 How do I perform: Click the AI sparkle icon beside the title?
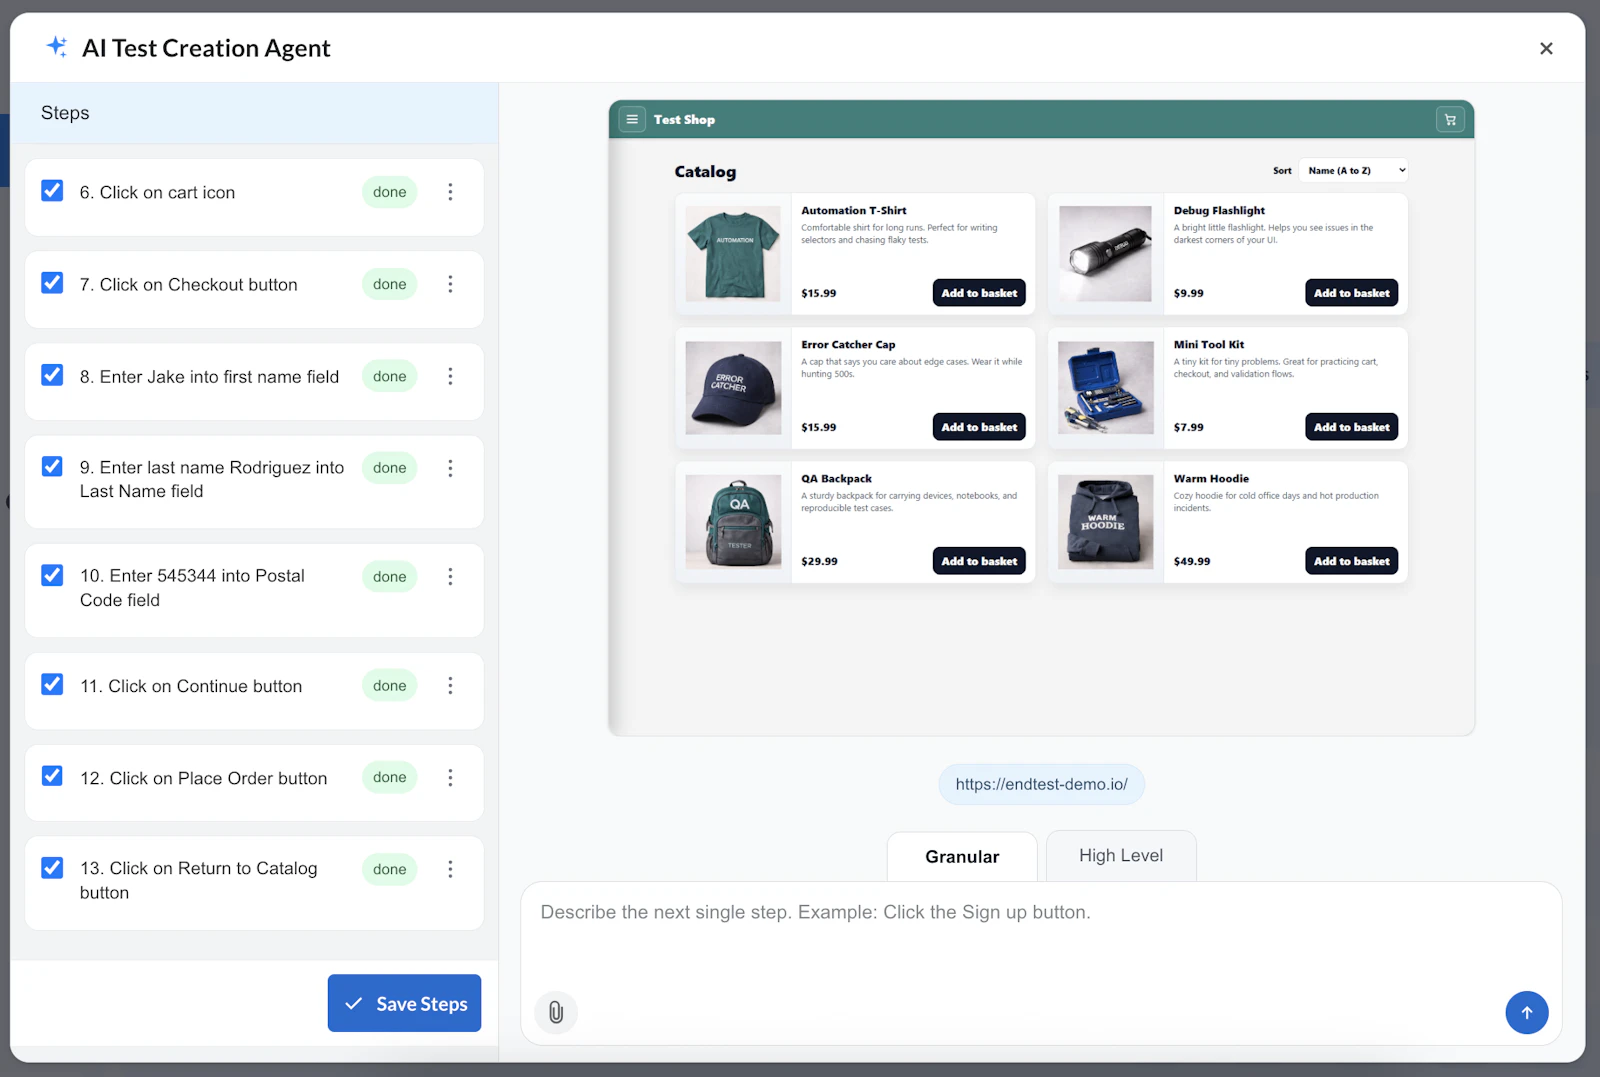pyautogui.click(x=57, y=47)
